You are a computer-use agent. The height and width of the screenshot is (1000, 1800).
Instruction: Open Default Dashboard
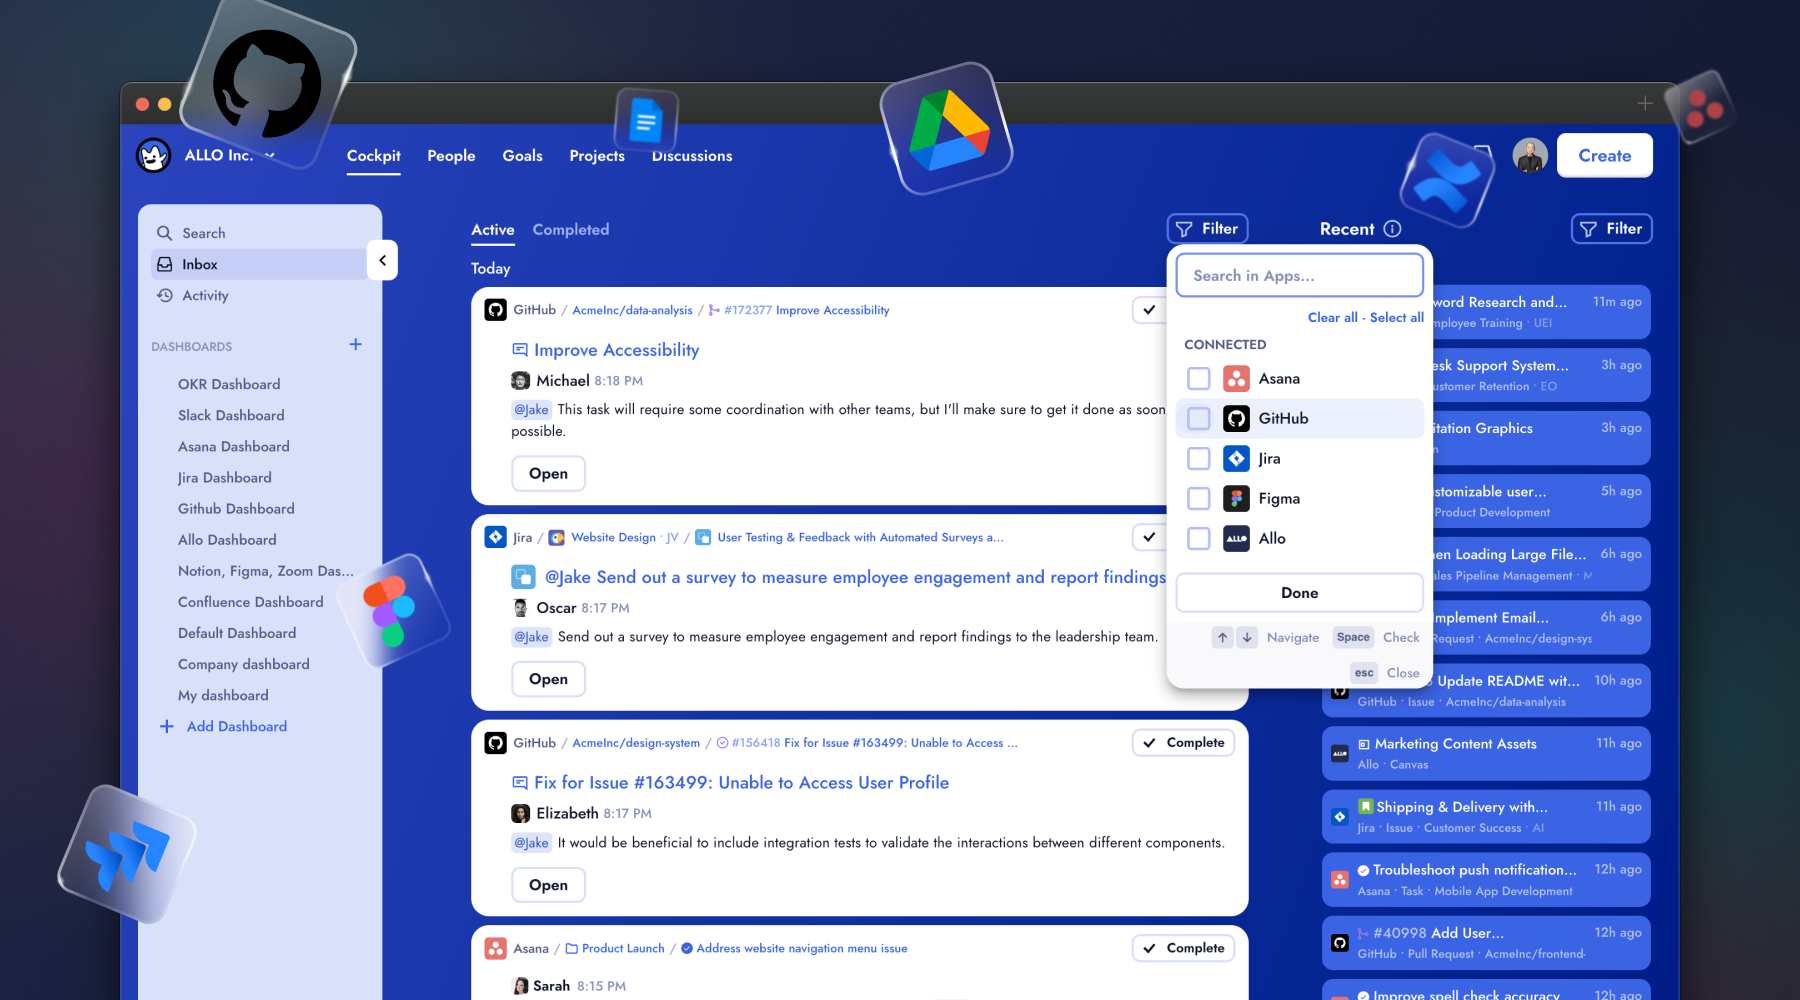(x=237, y=632)
